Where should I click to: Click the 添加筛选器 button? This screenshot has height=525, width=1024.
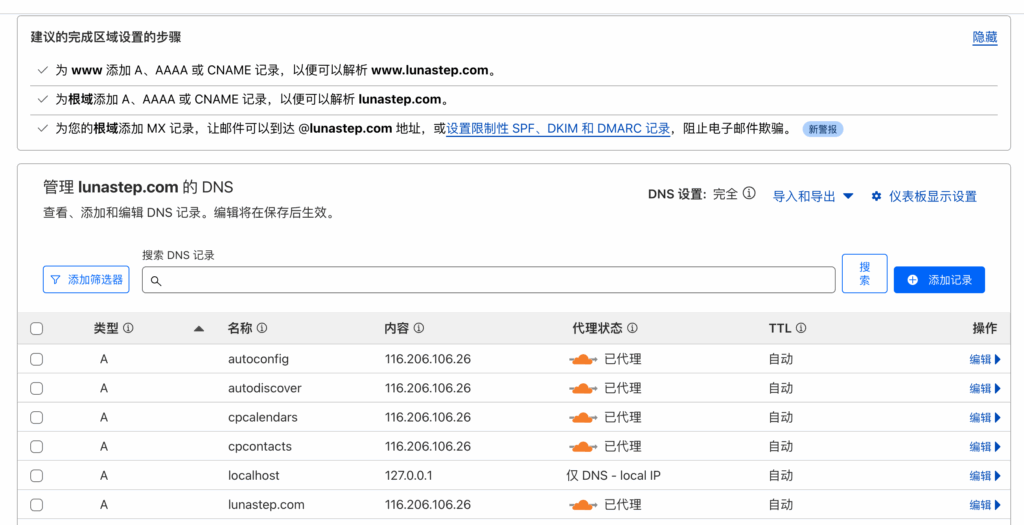click(x=86, y=279)
